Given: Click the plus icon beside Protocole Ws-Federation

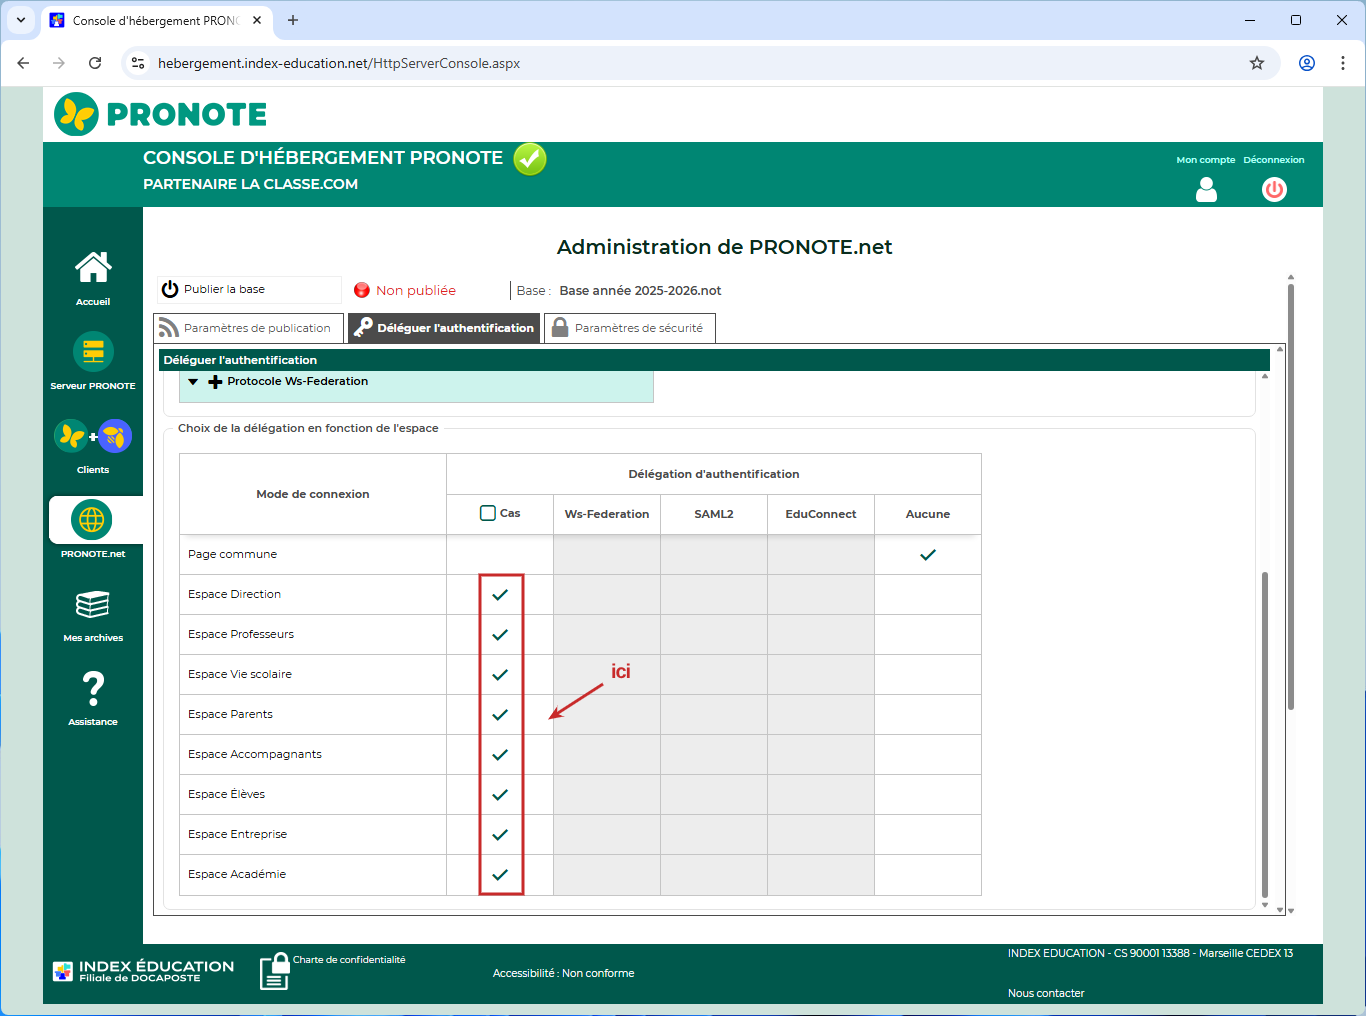Looking at the screenshot, I should [x=215, y=382].
